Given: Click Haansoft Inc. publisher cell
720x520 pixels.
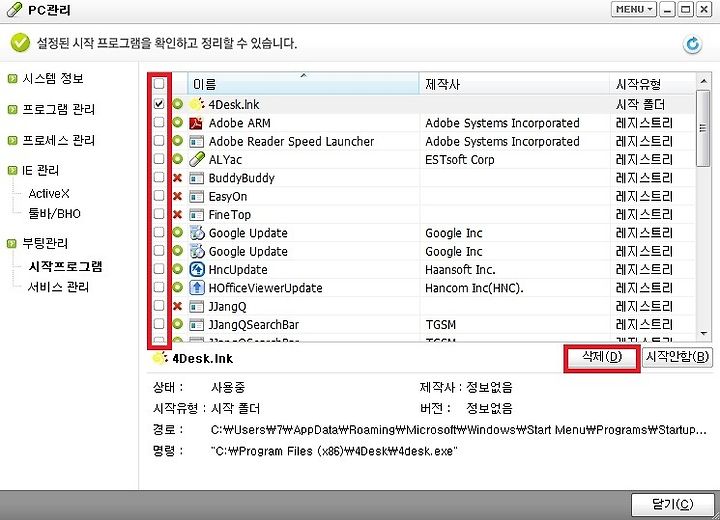Looking at the screenshot, I should coord(460,270).
